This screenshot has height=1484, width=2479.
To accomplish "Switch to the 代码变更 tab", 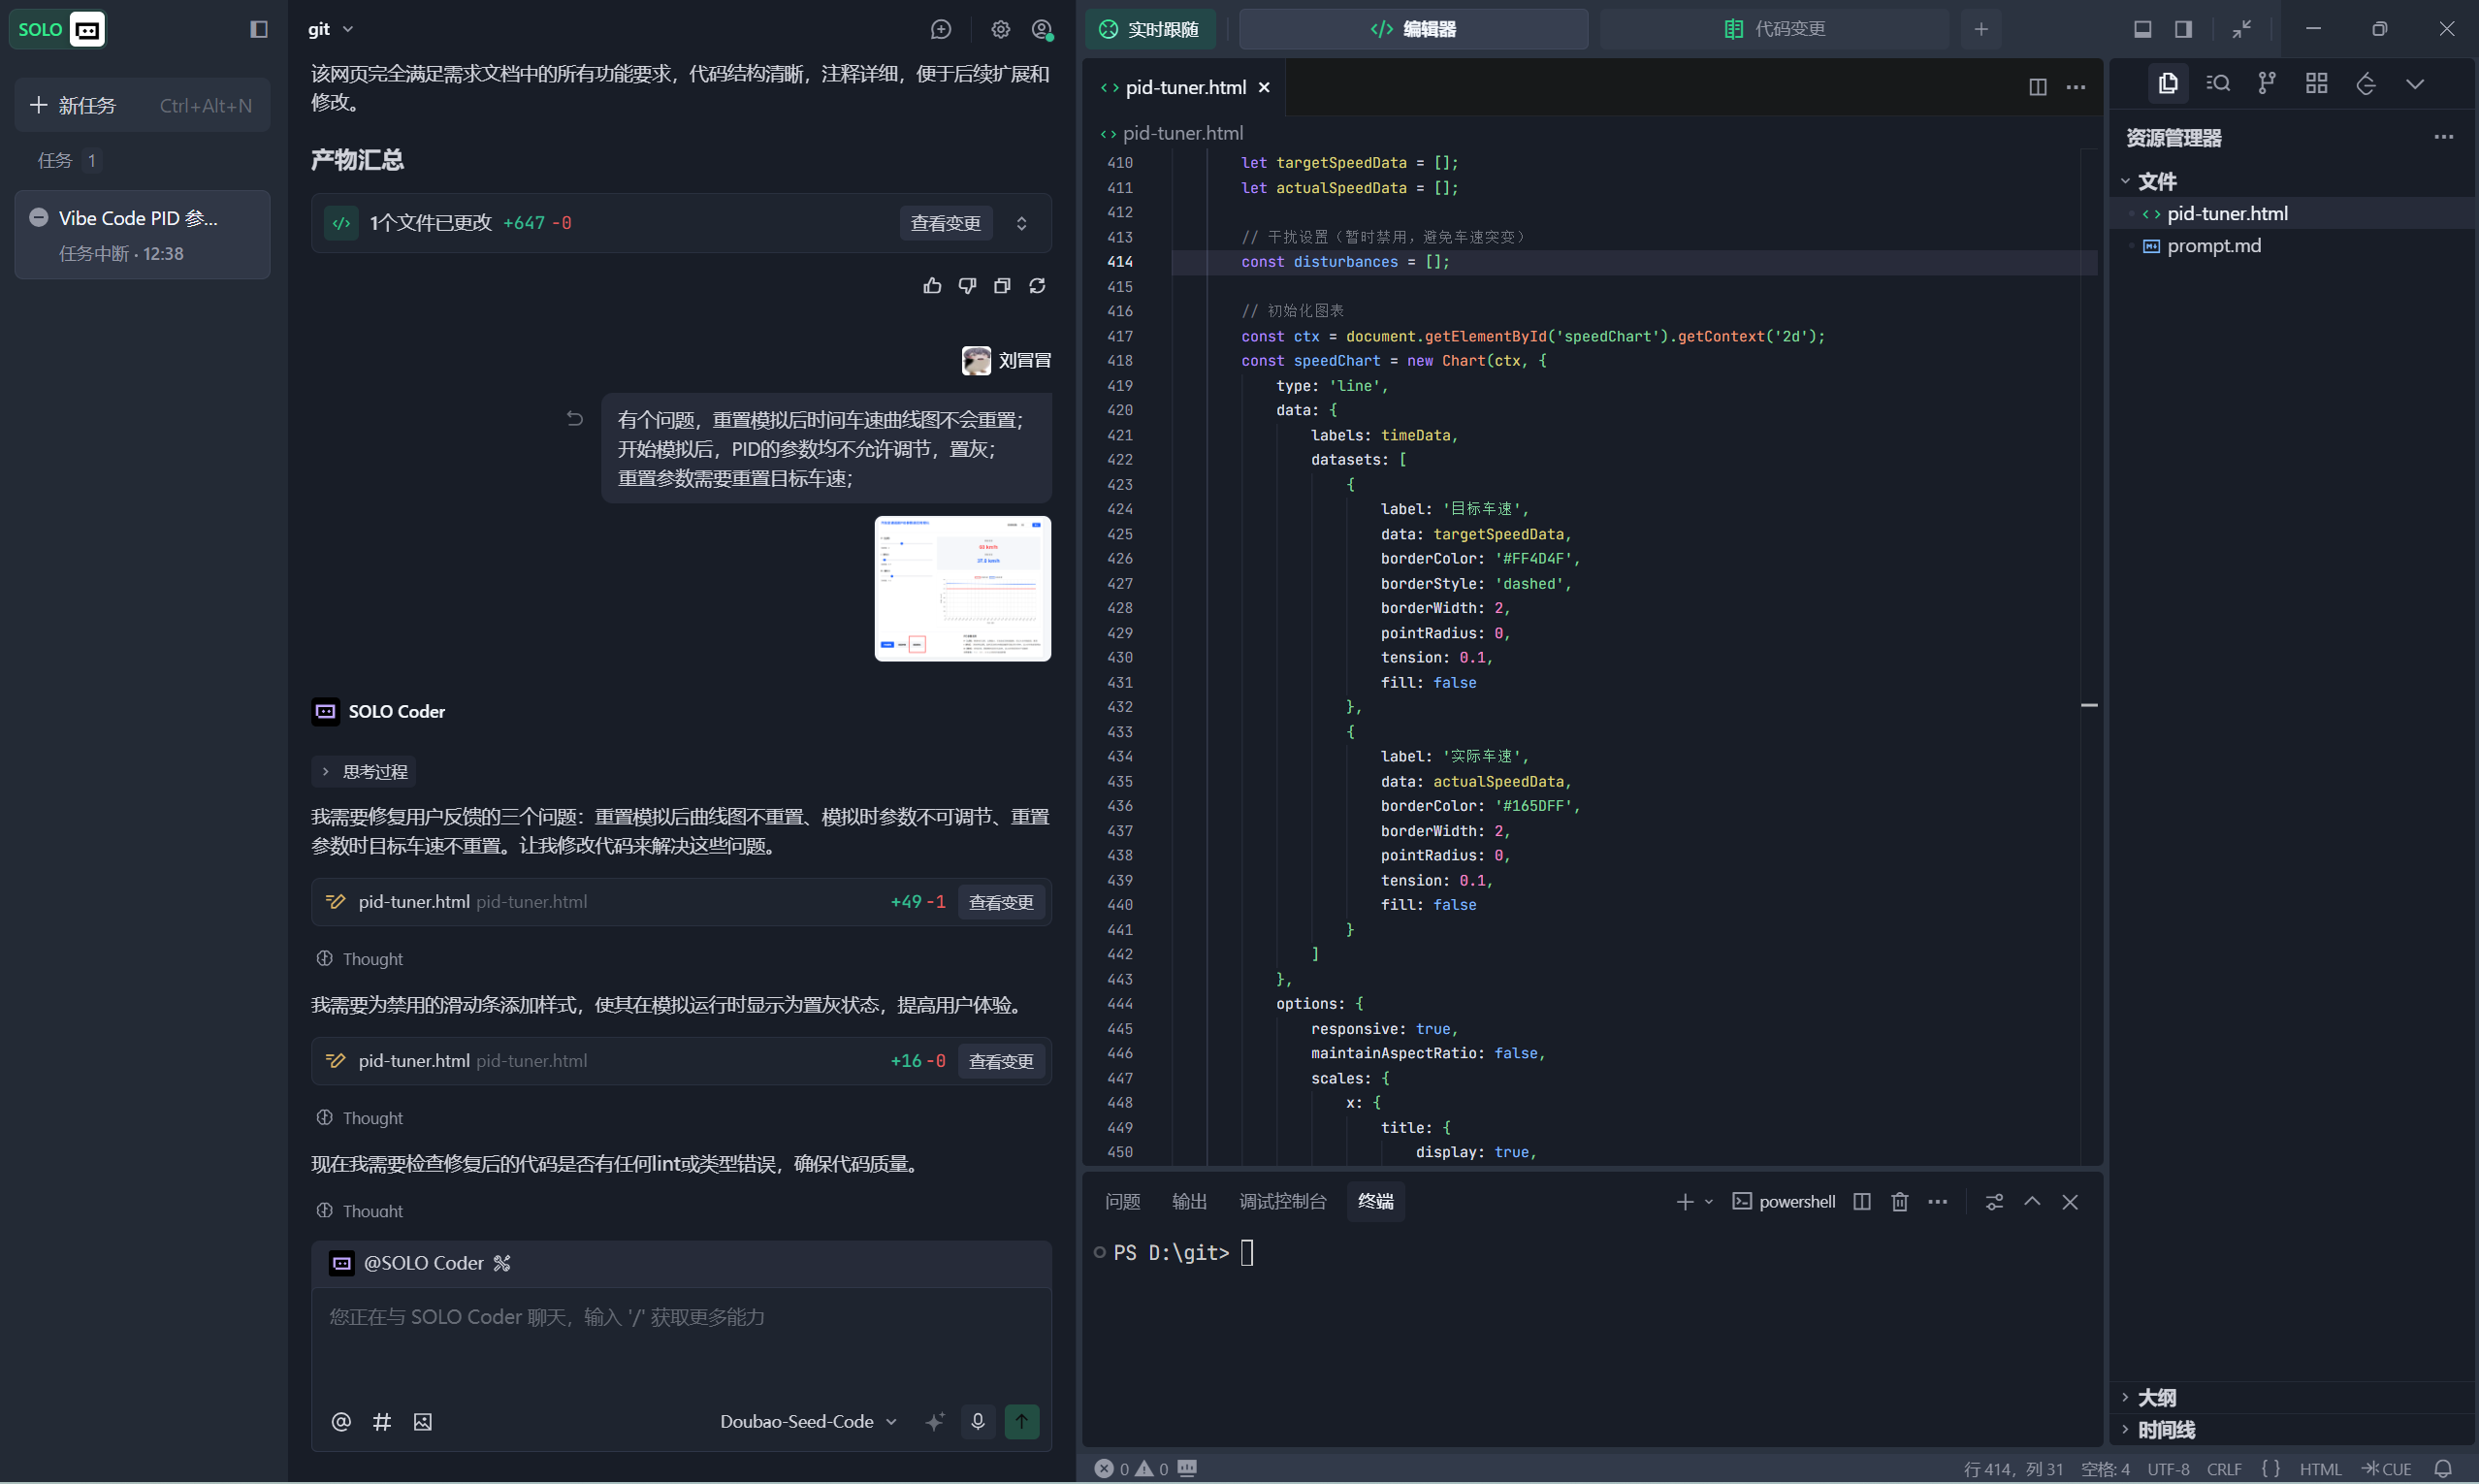I will 1775,29.
